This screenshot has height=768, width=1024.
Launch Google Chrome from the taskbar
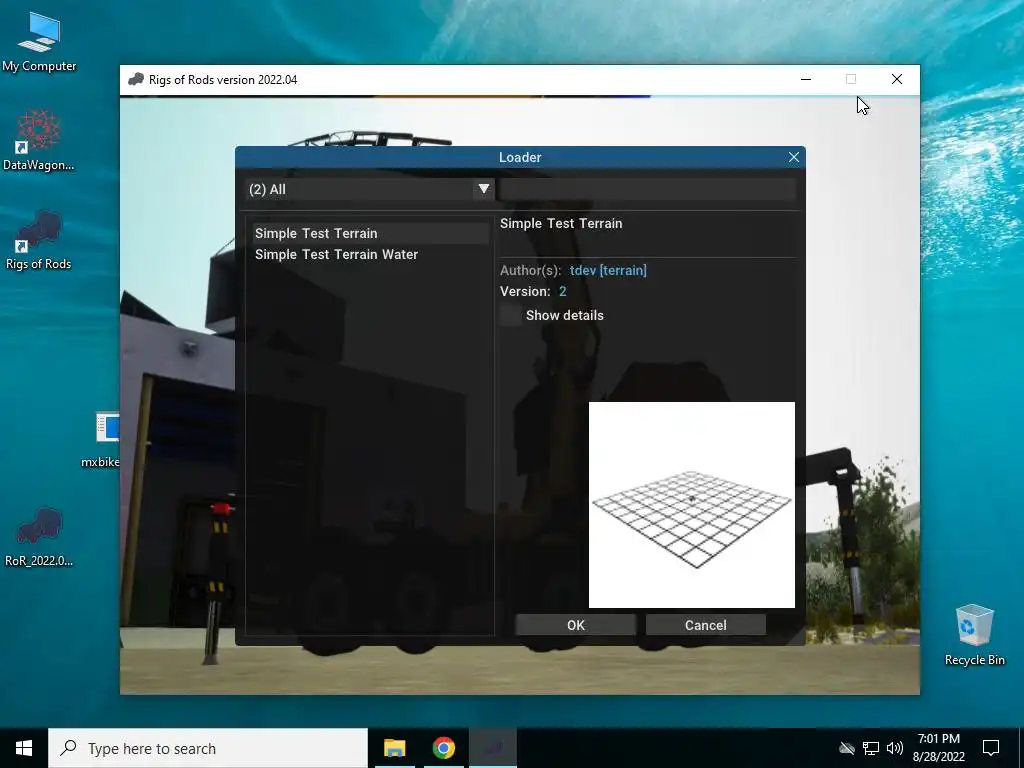tap(443, 748)
